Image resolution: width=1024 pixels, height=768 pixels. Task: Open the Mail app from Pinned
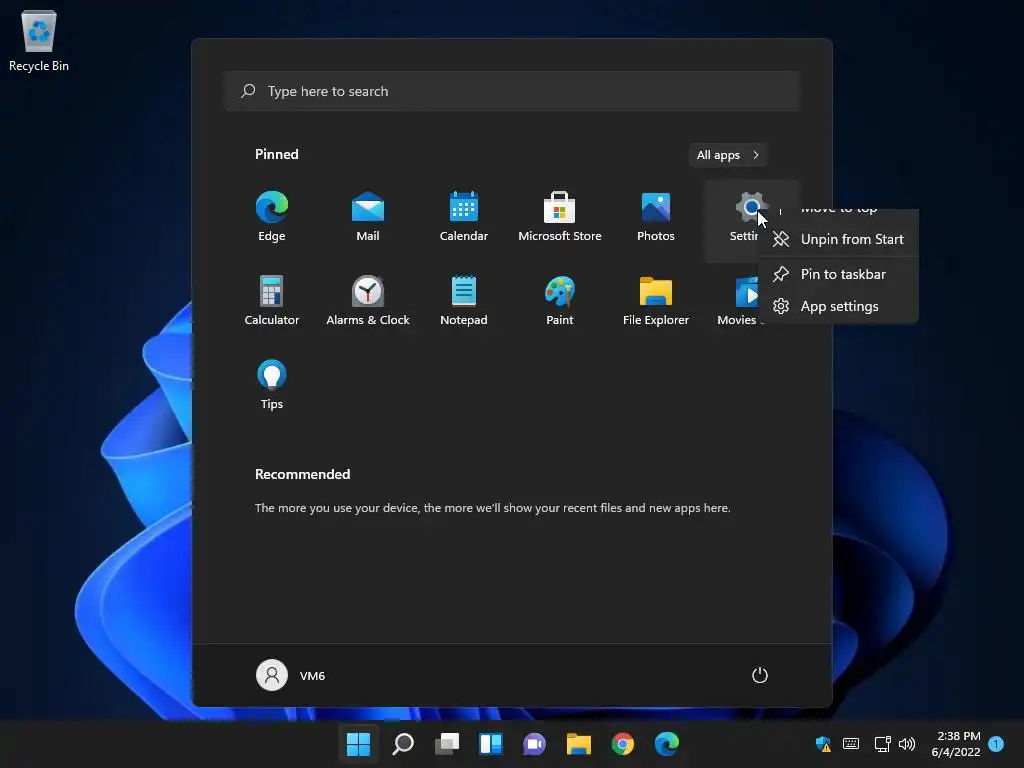click(x=368, y=216)
